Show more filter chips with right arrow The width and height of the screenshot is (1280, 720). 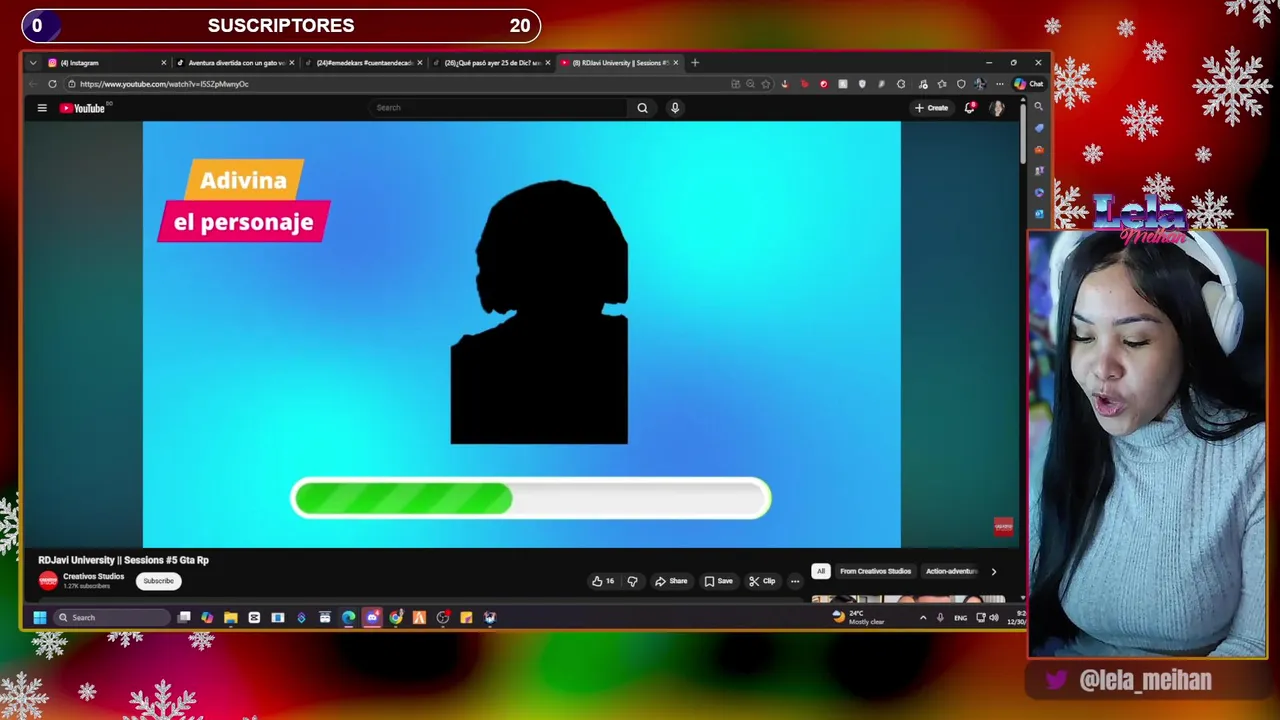(x=993, y=572)
